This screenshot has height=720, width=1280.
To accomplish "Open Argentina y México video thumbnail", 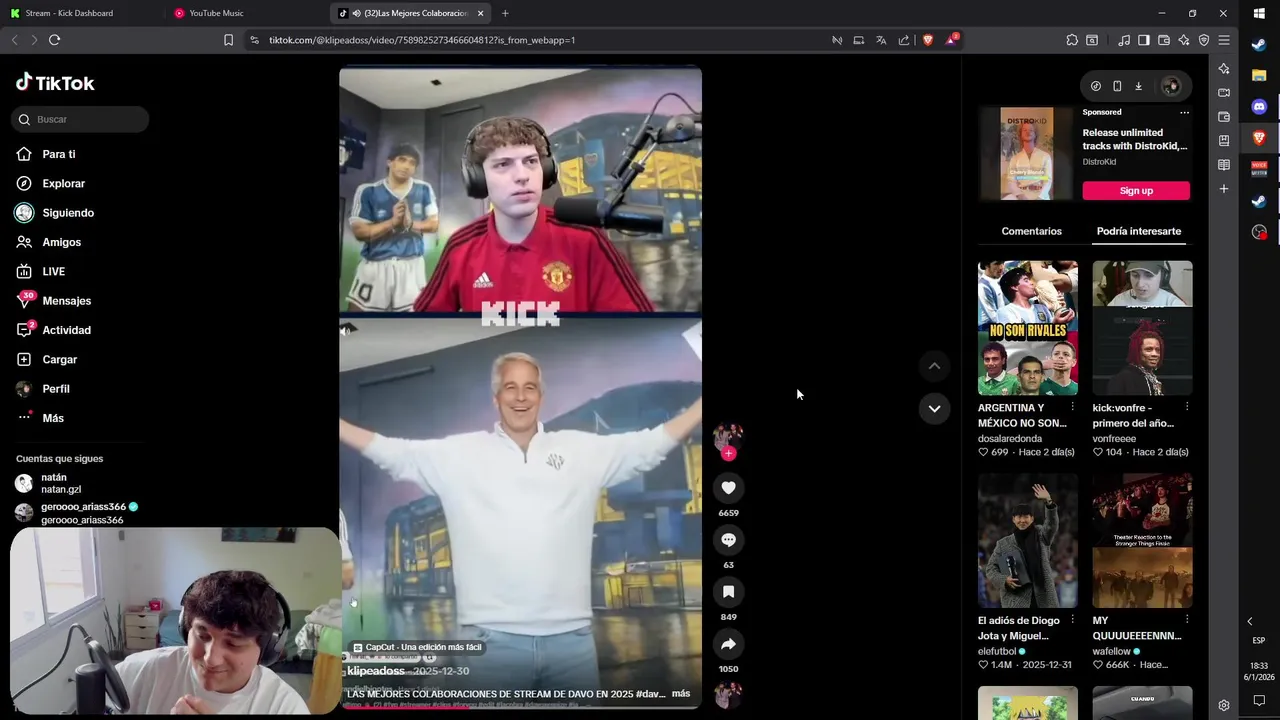I will [1028, 328].
